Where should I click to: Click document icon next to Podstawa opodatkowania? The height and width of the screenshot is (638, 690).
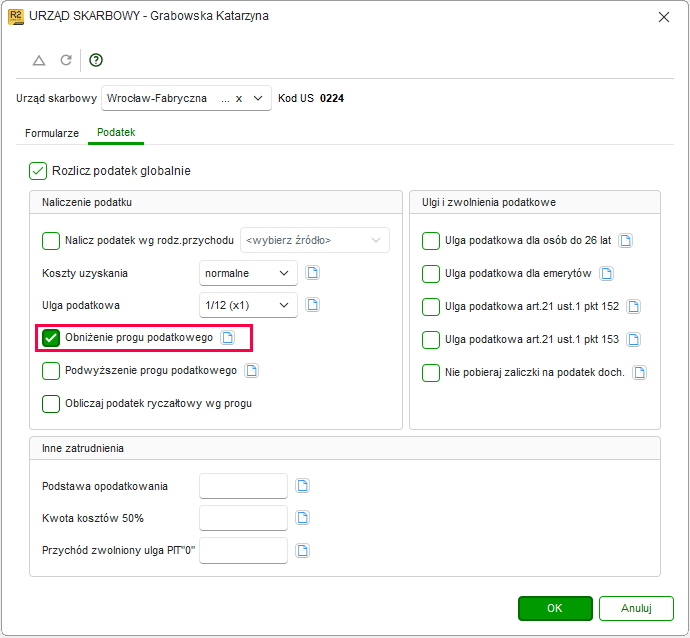tap(302, 486)
